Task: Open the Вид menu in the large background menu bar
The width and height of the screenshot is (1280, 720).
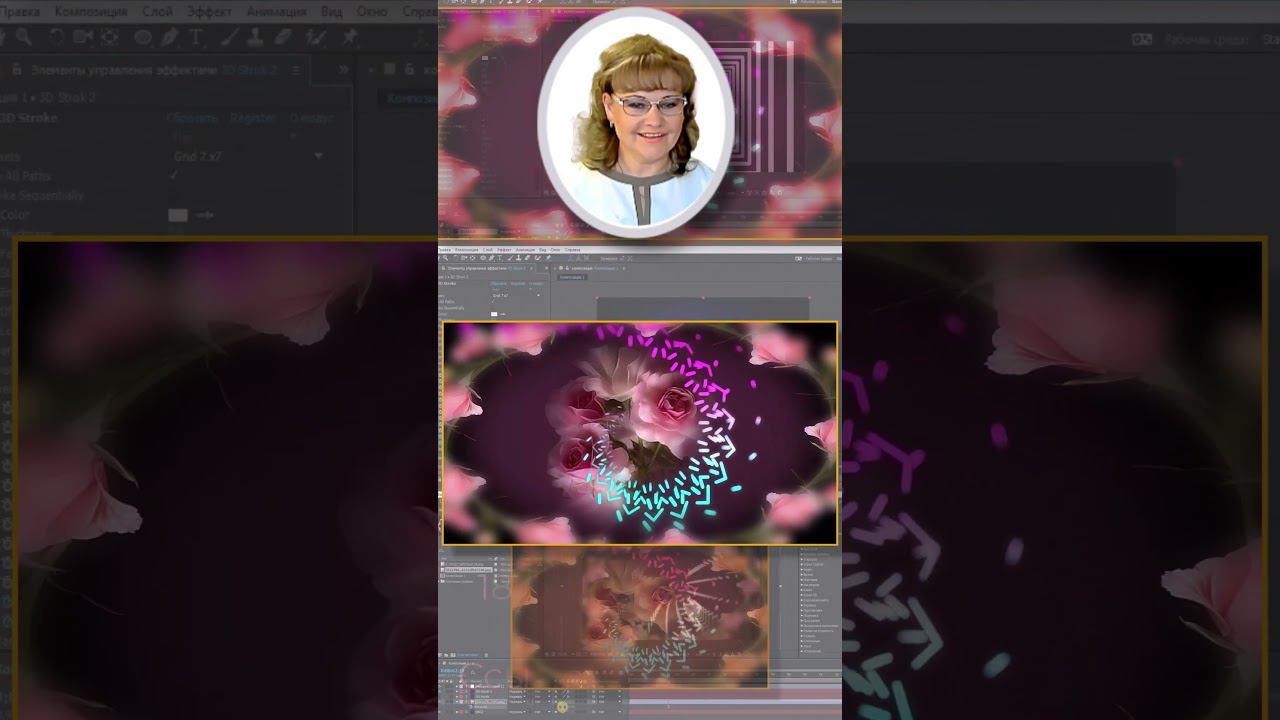Action: [x=331, y=12]
